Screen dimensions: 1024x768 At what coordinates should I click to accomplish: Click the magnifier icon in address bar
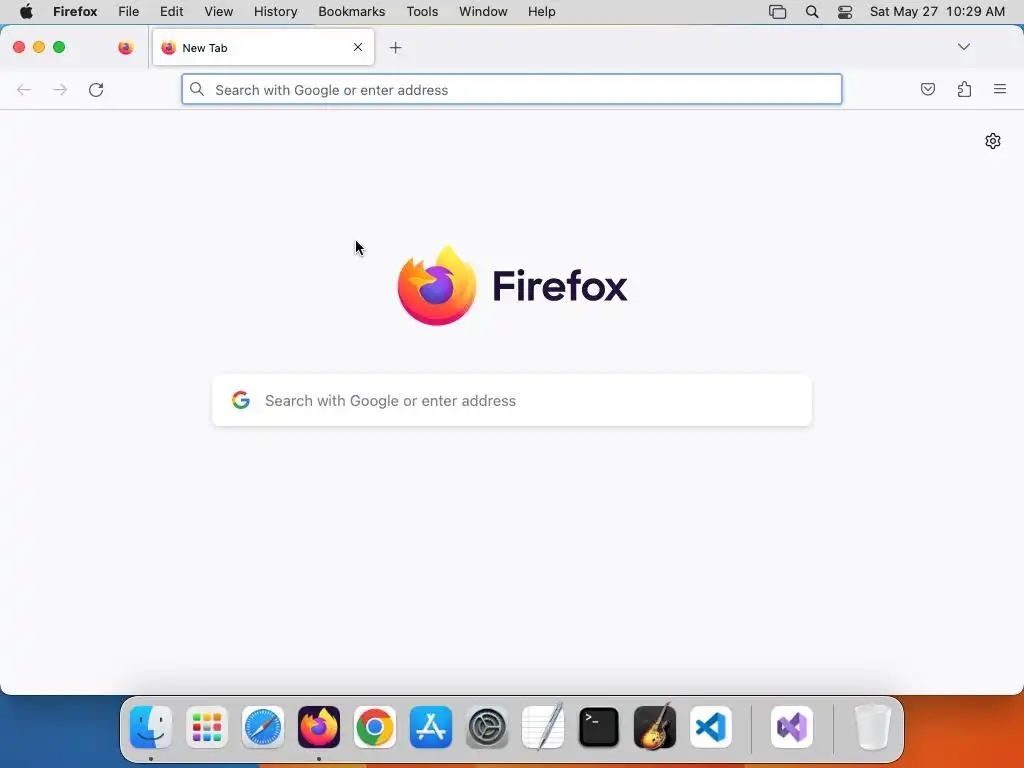coord(197,89)
